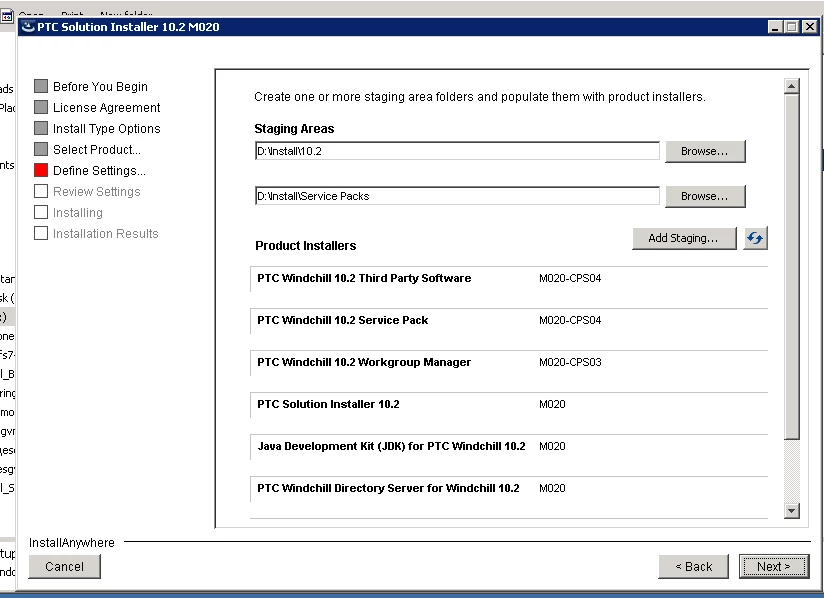Screen dimensions: 824x598
Task: Click the Product Installers heading
Action: [x=305, y=245]
